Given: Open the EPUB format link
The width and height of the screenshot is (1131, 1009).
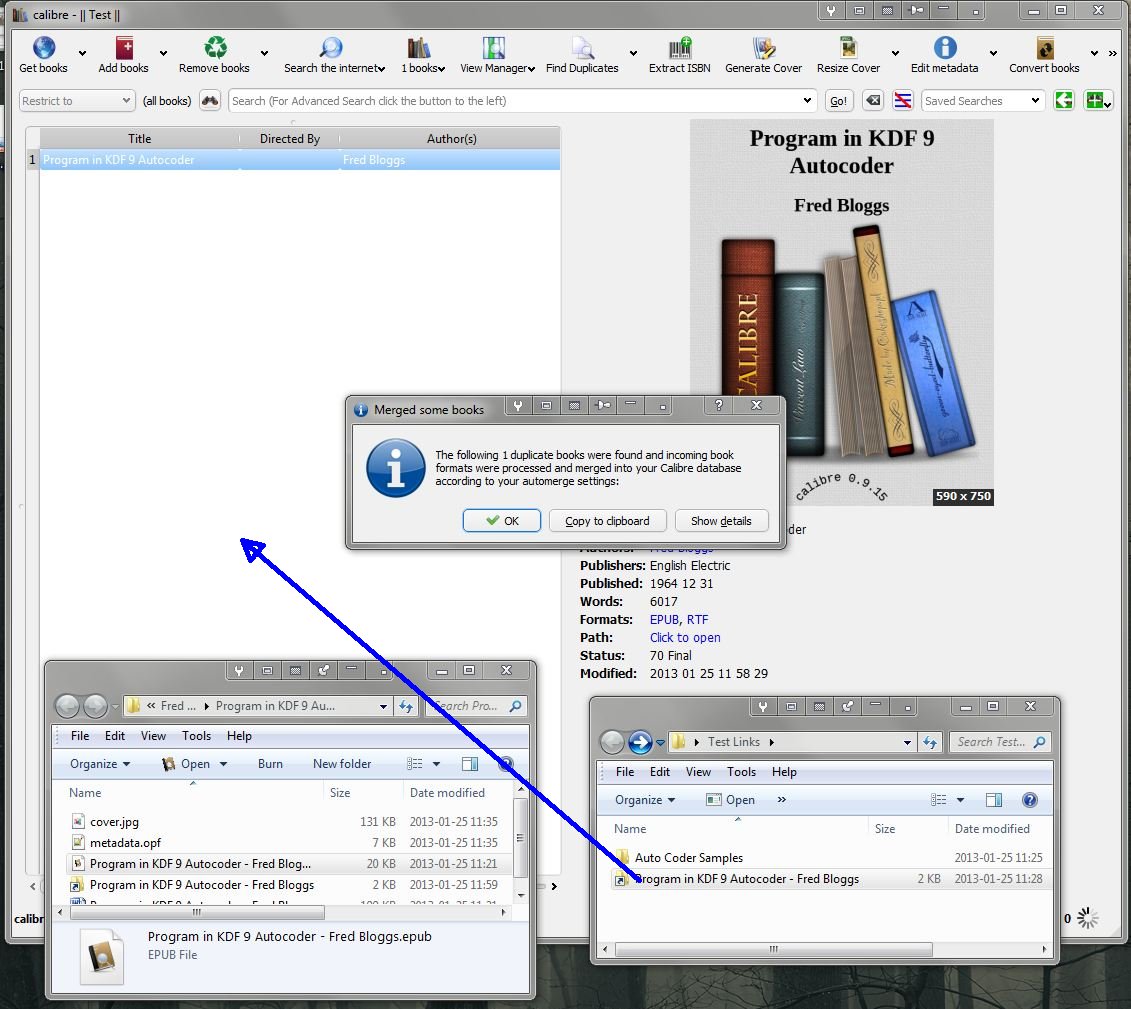Looking at the screenshot, I should pos(664,620).
